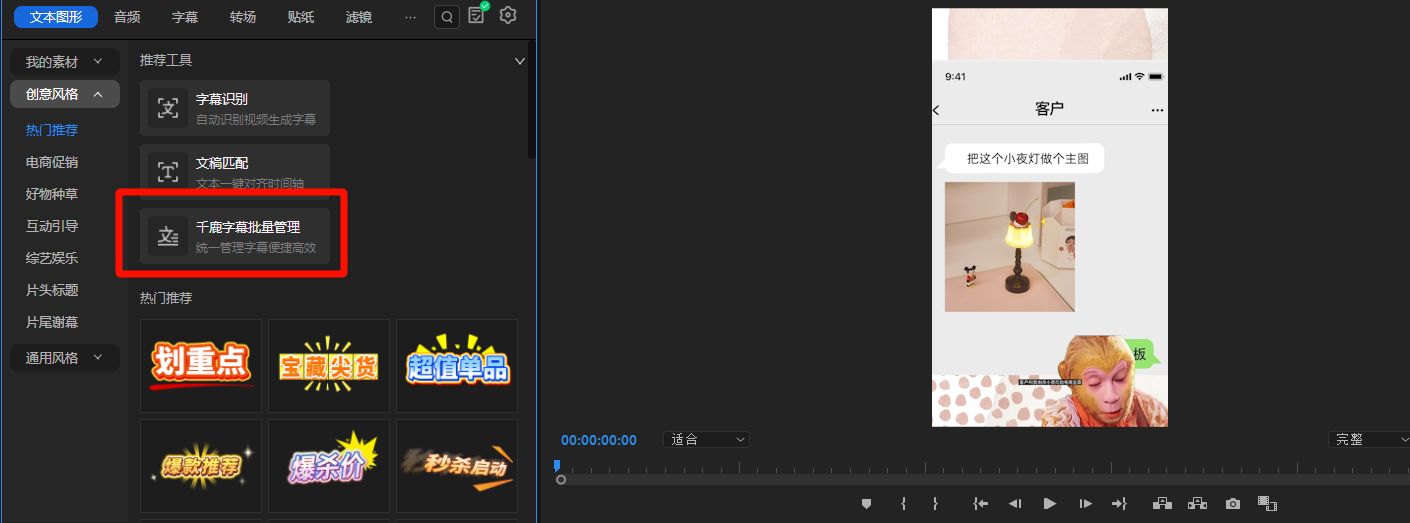The image size is (1410, 523).
Task: Click the three-dot menu in 客户 chat header
Action: [x=1157, y=109]
